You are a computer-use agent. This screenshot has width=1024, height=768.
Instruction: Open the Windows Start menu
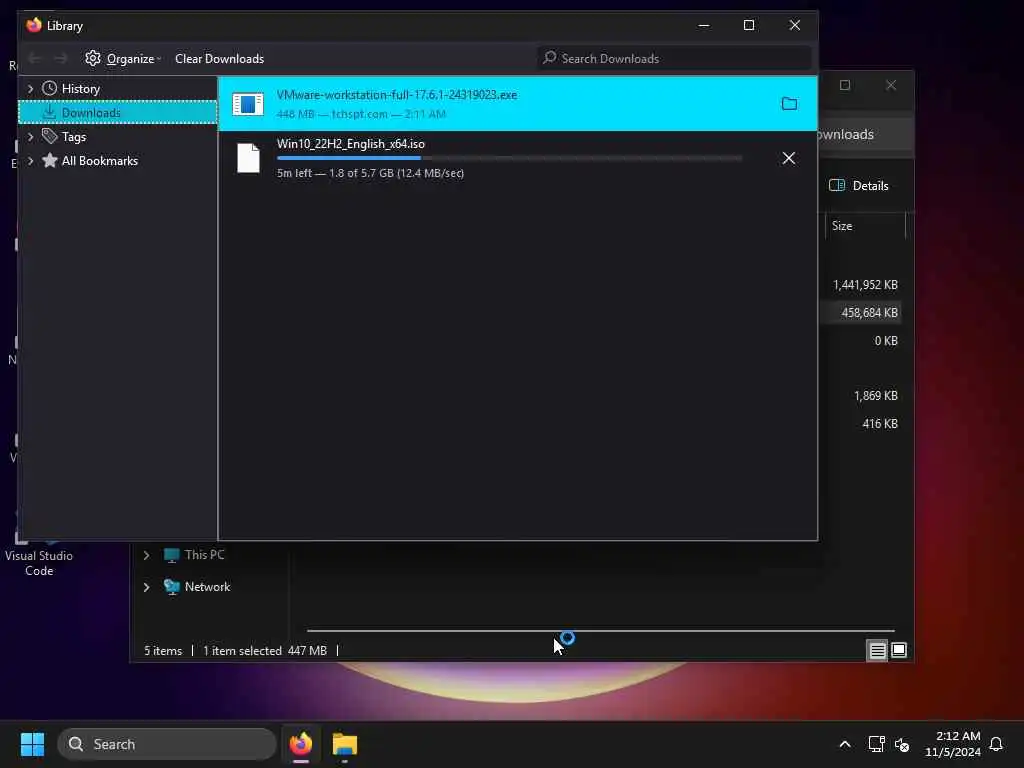32,744
